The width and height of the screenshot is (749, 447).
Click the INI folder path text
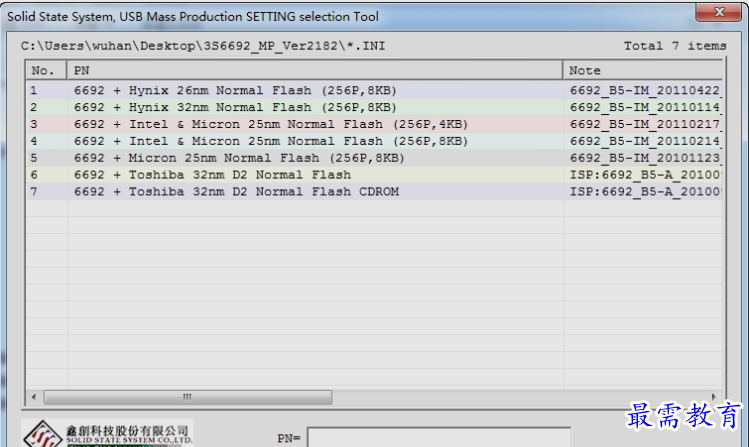(203, 46)
